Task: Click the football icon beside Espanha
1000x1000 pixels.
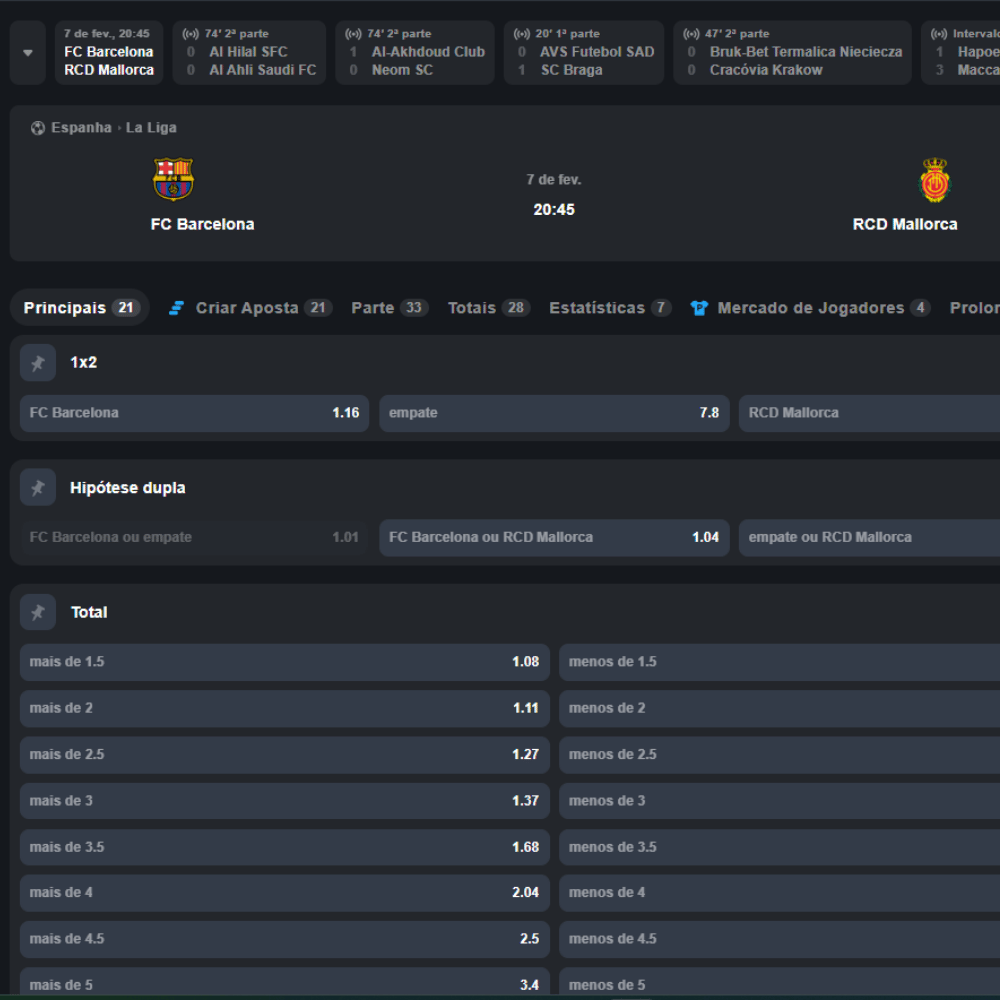Action: pos(38,128)
